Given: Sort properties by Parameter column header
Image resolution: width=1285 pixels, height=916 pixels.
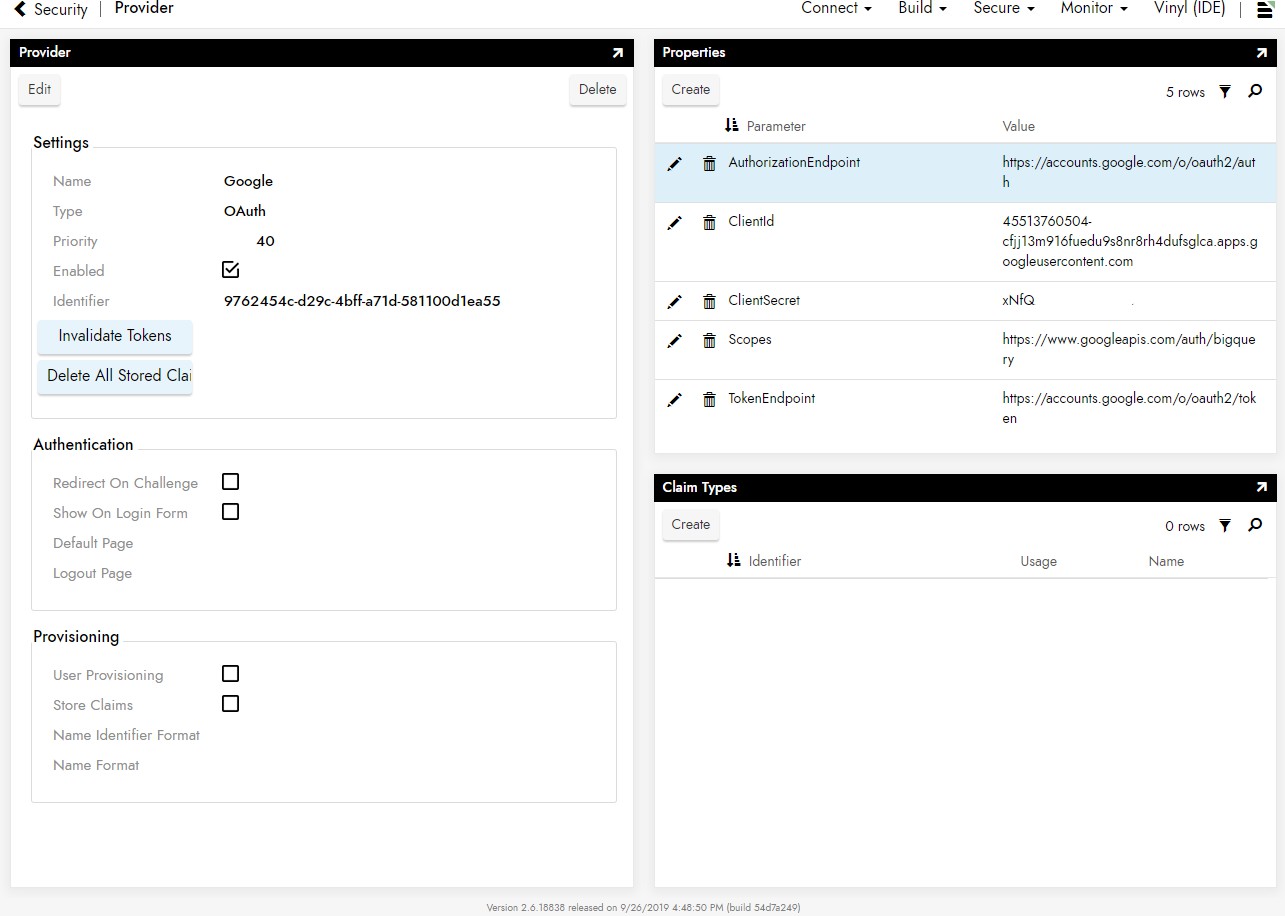Looking at the screenshot, I should click(x=775, y=126).
